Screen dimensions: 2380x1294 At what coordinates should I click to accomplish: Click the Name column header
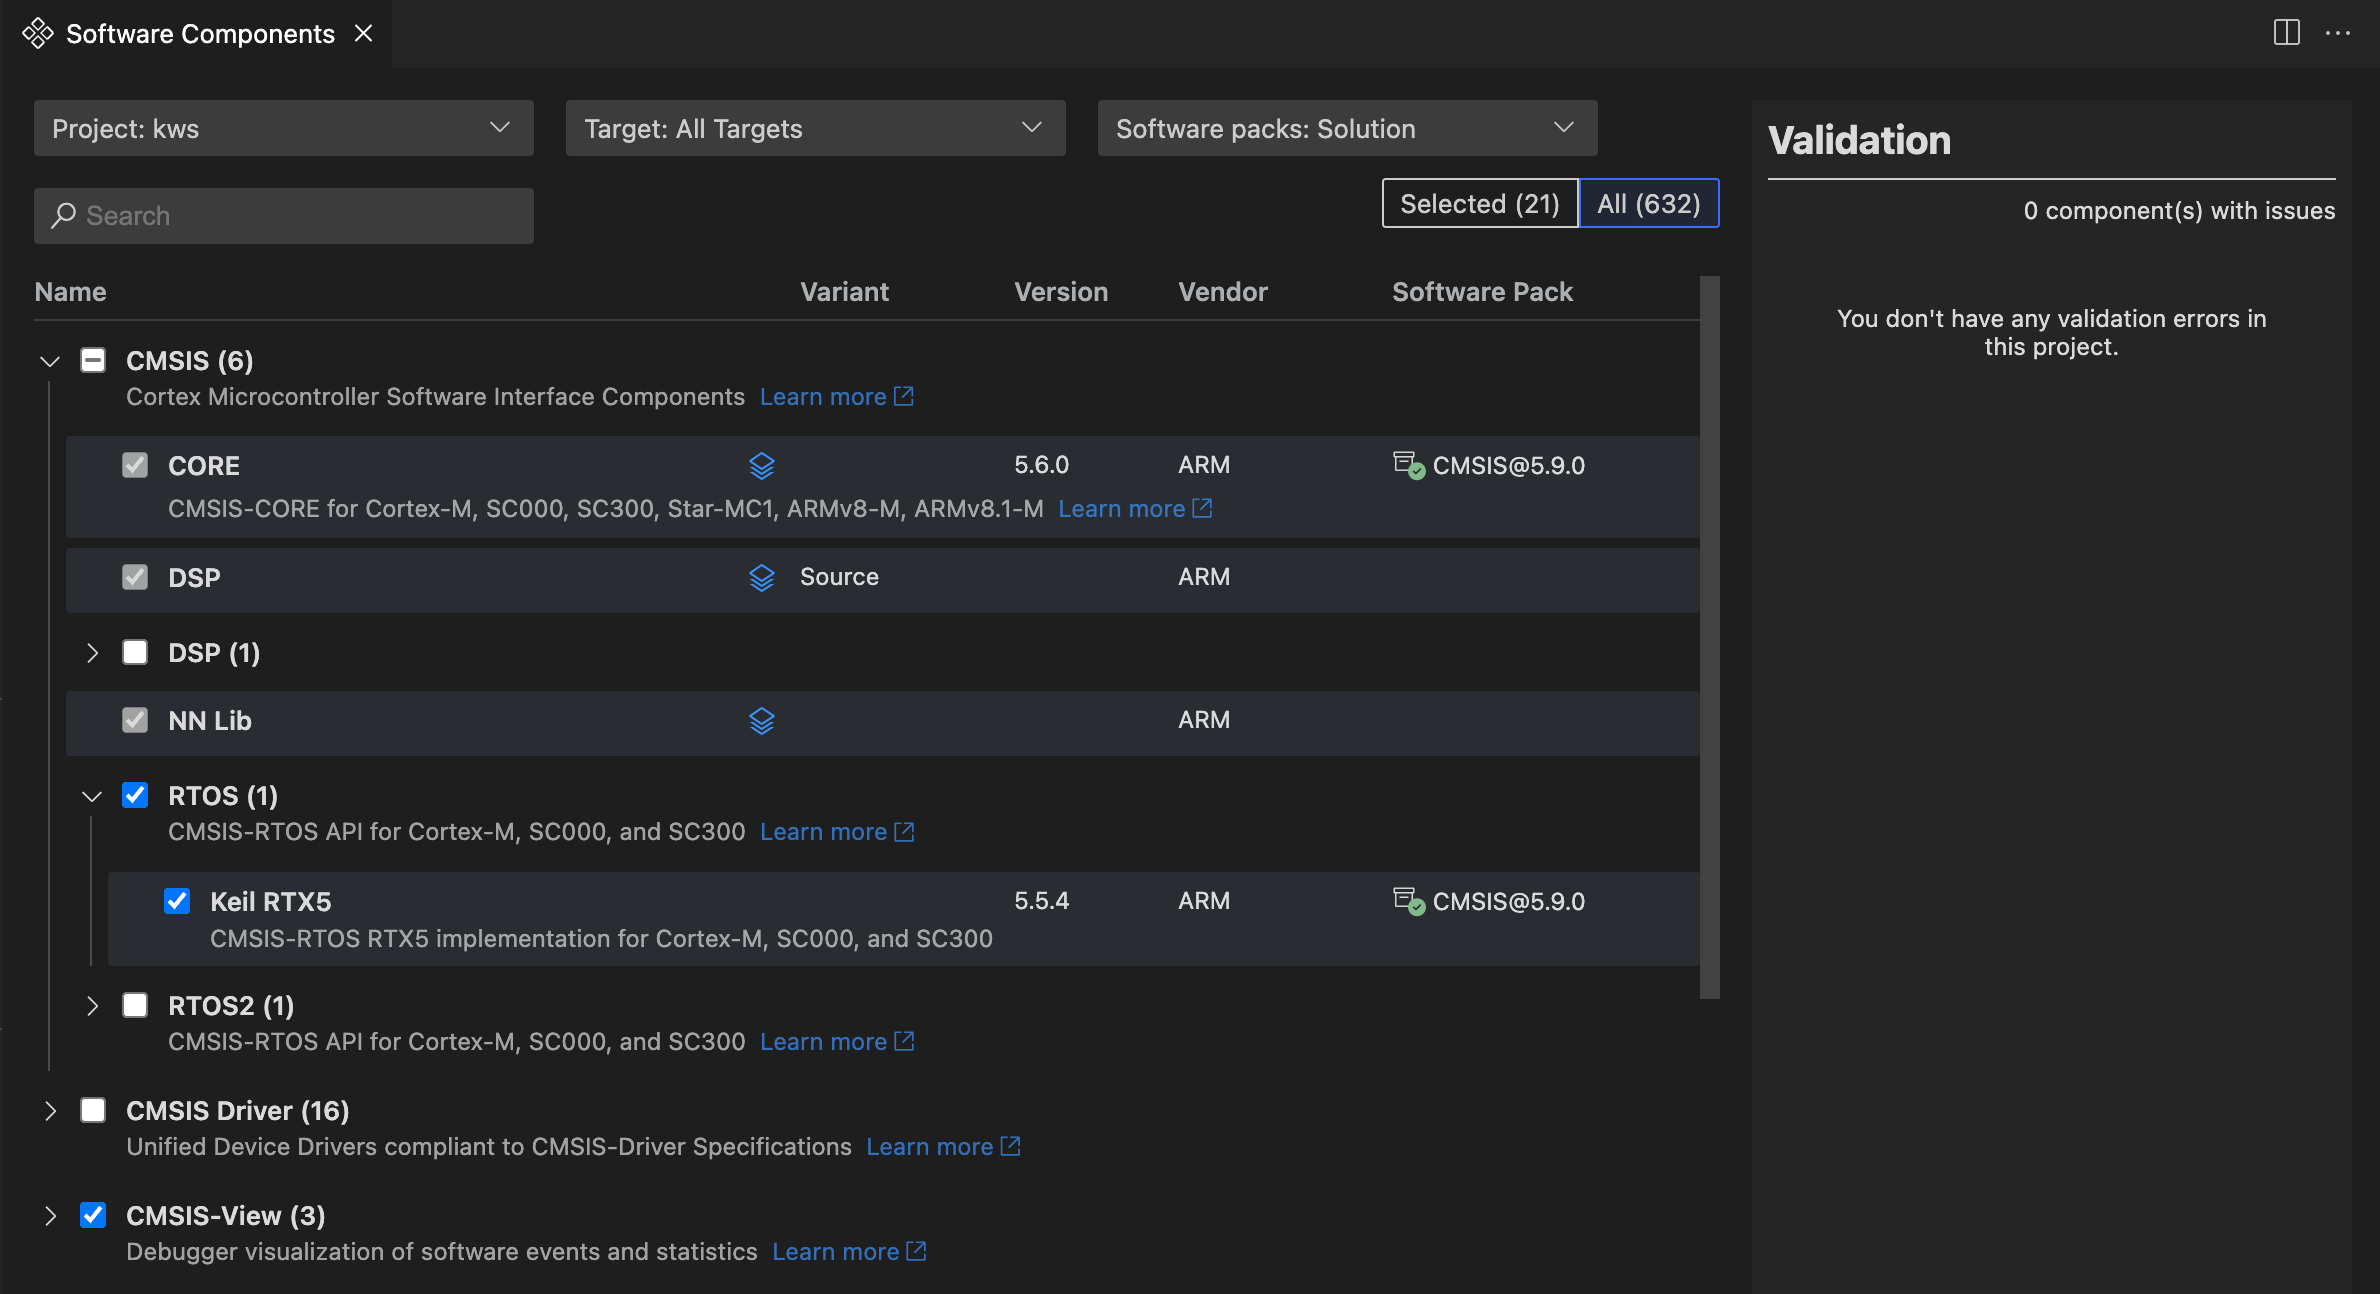click(x=70, y=291)
